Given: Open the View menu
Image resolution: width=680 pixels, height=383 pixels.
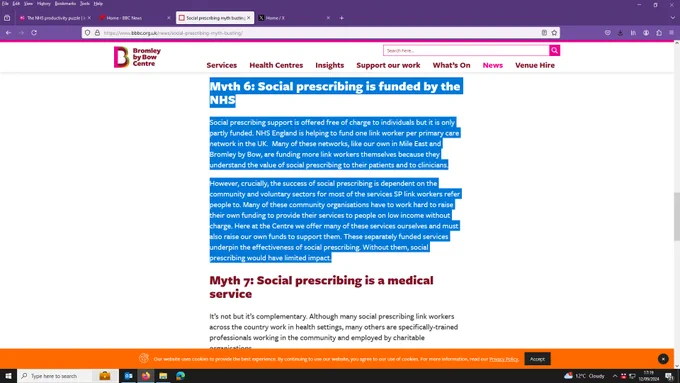Looking at the screenshot, I should coord(28,3).
